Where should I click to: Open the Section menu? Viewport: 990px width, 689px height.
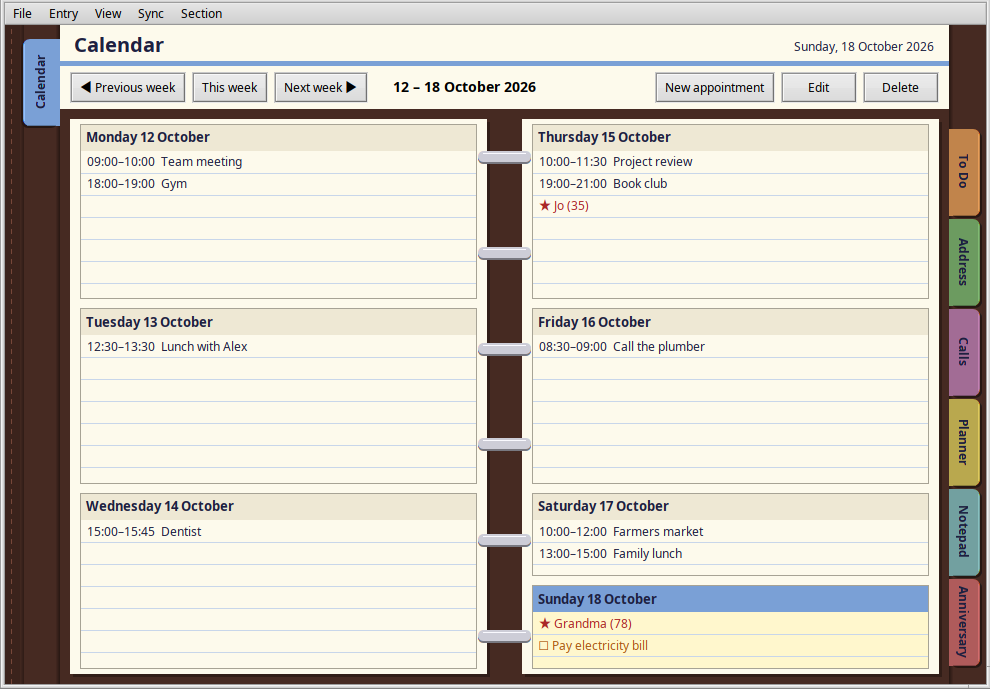[201, 13]
